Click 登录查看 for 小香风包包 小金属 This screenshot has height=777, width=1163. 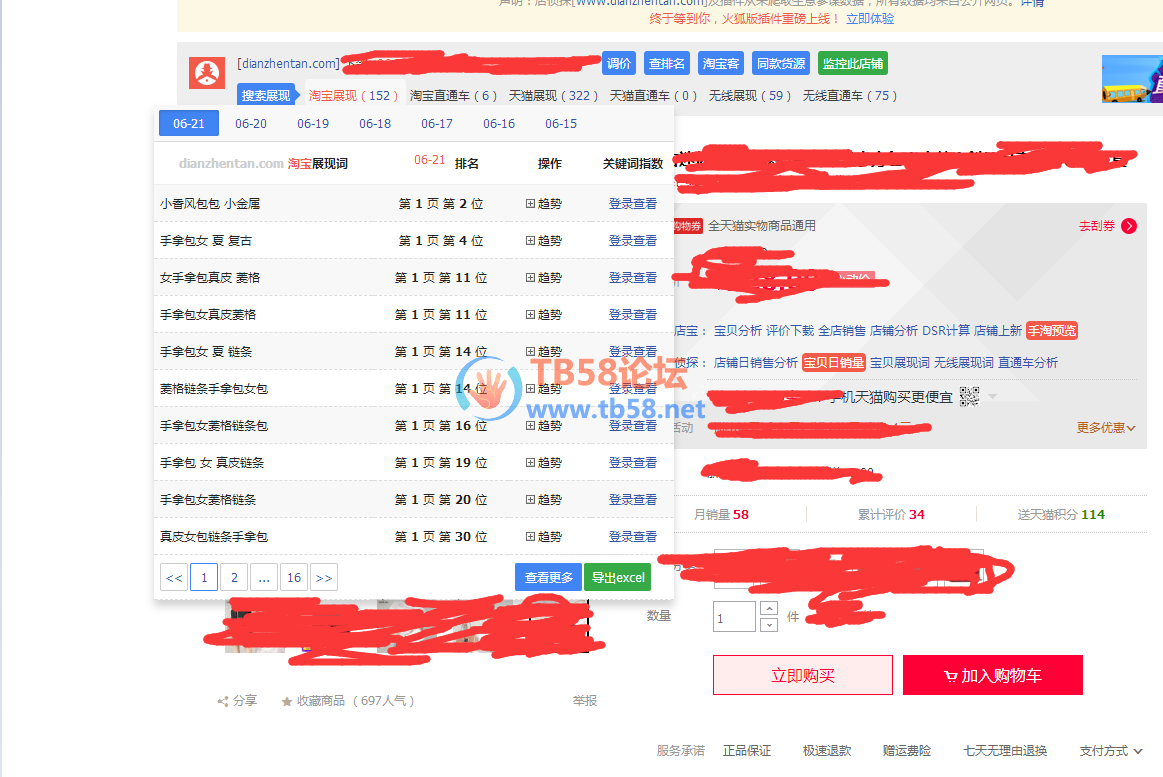tap(633, 204)
